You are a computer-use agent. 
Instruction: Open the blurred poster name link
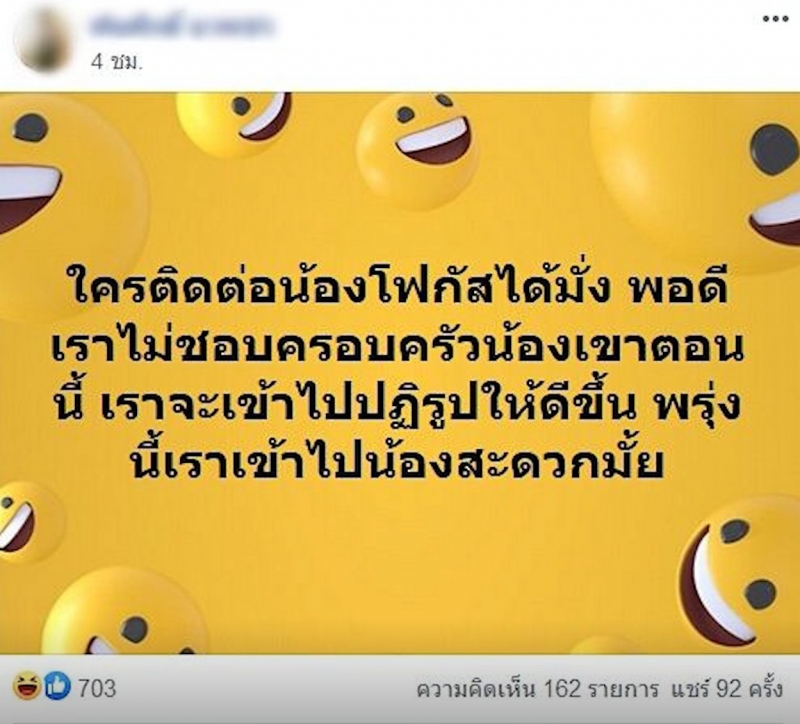tap(182, 27)
